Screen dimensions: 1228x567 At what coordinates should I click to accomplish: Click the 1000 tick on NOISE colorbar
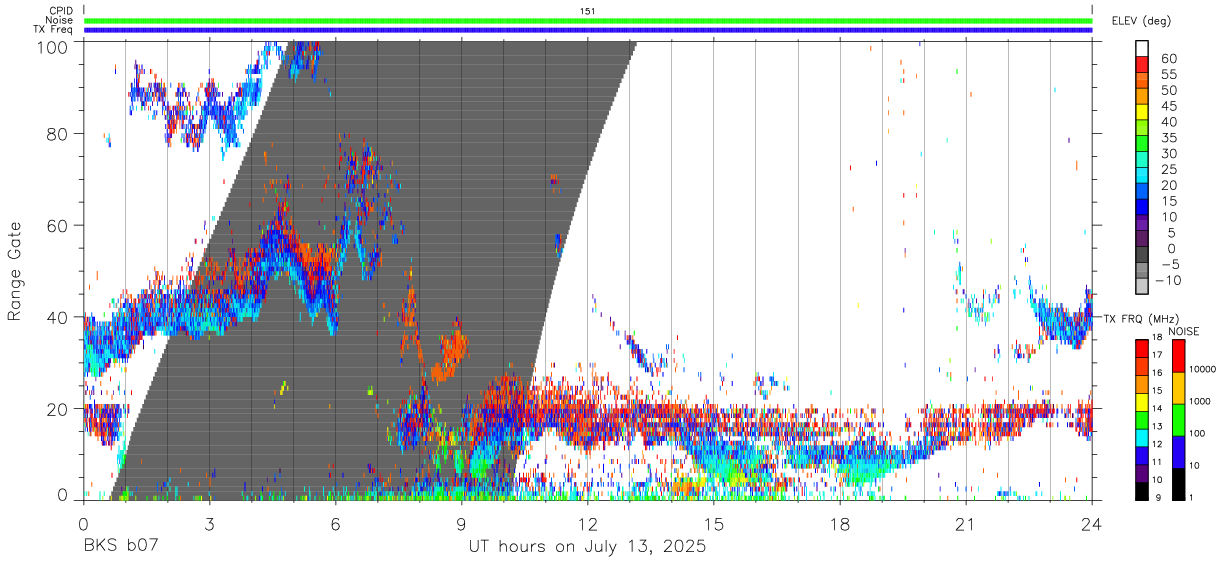[x=1200, y=402]
